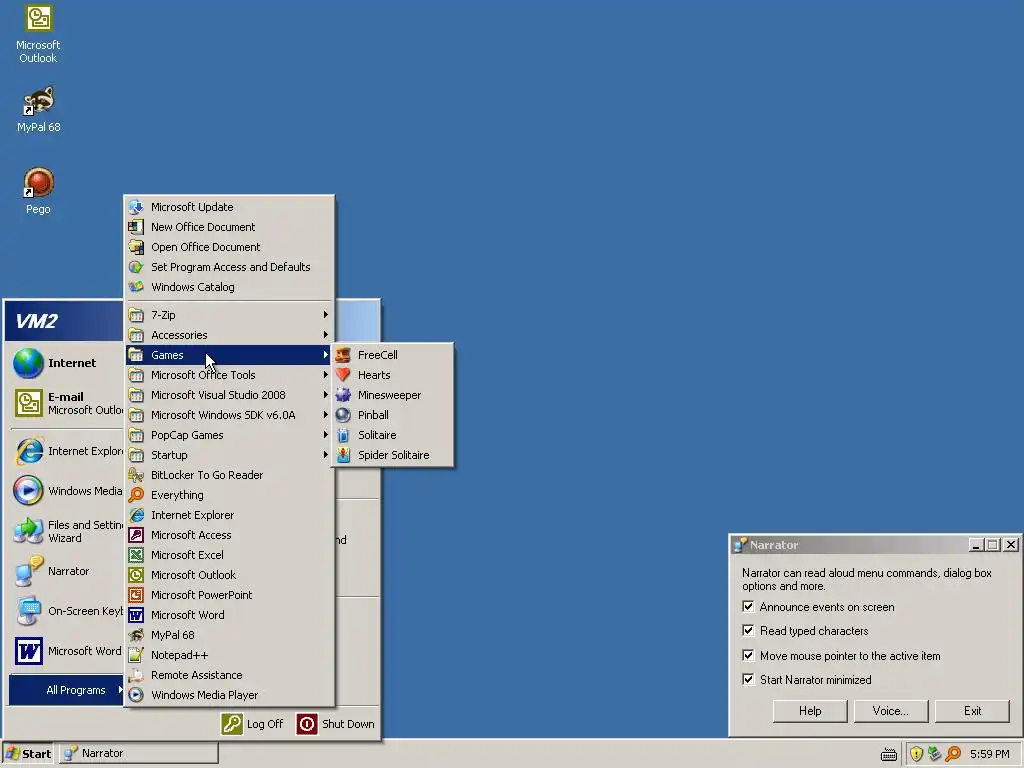
Task: Open Microsoft Outlook in All Programs list
Action: (229, 575)
